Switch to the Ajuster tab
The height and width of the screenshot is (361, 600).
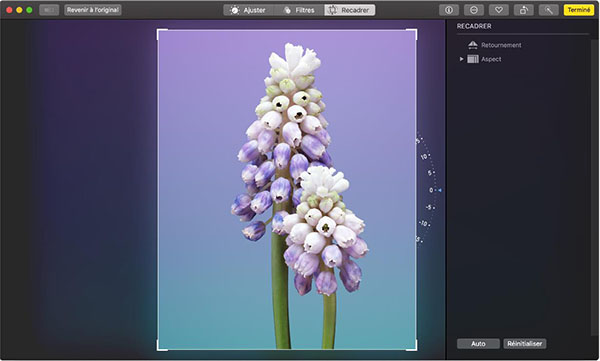pyautogui.click(x=249, y=10)
